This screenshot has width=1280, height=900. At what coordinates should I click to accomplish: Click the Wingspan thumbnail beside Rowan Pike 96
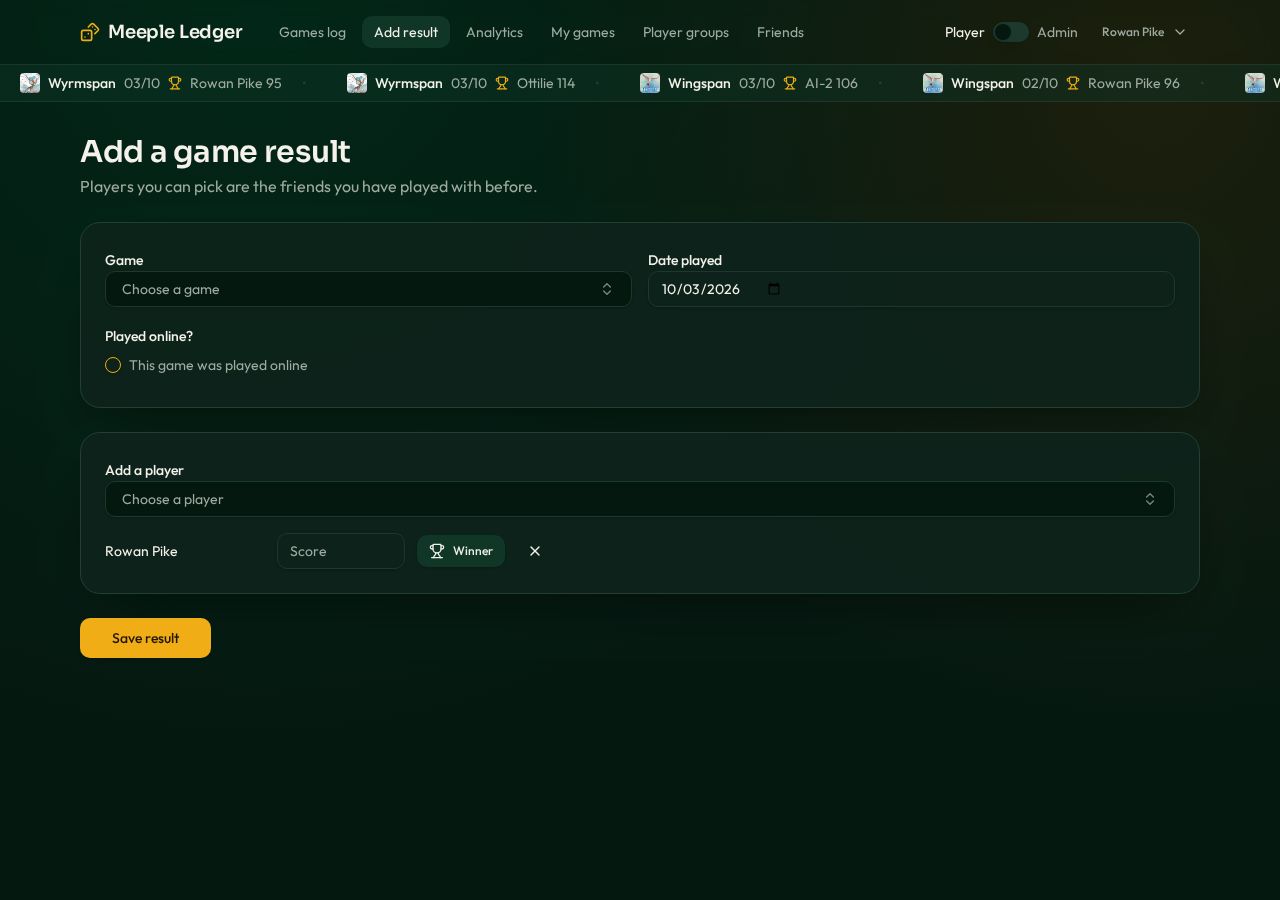click(933, 83)
